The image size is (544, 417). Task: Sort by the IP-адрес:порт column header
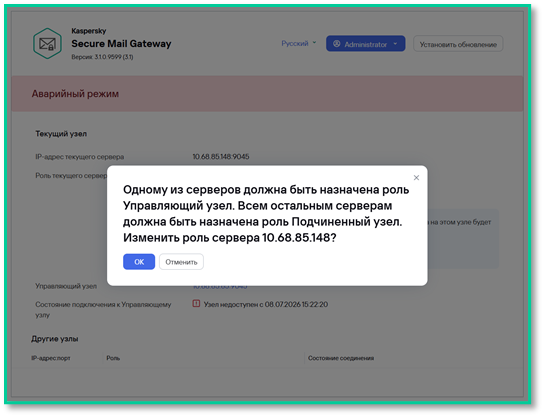[x=51, y=358]
